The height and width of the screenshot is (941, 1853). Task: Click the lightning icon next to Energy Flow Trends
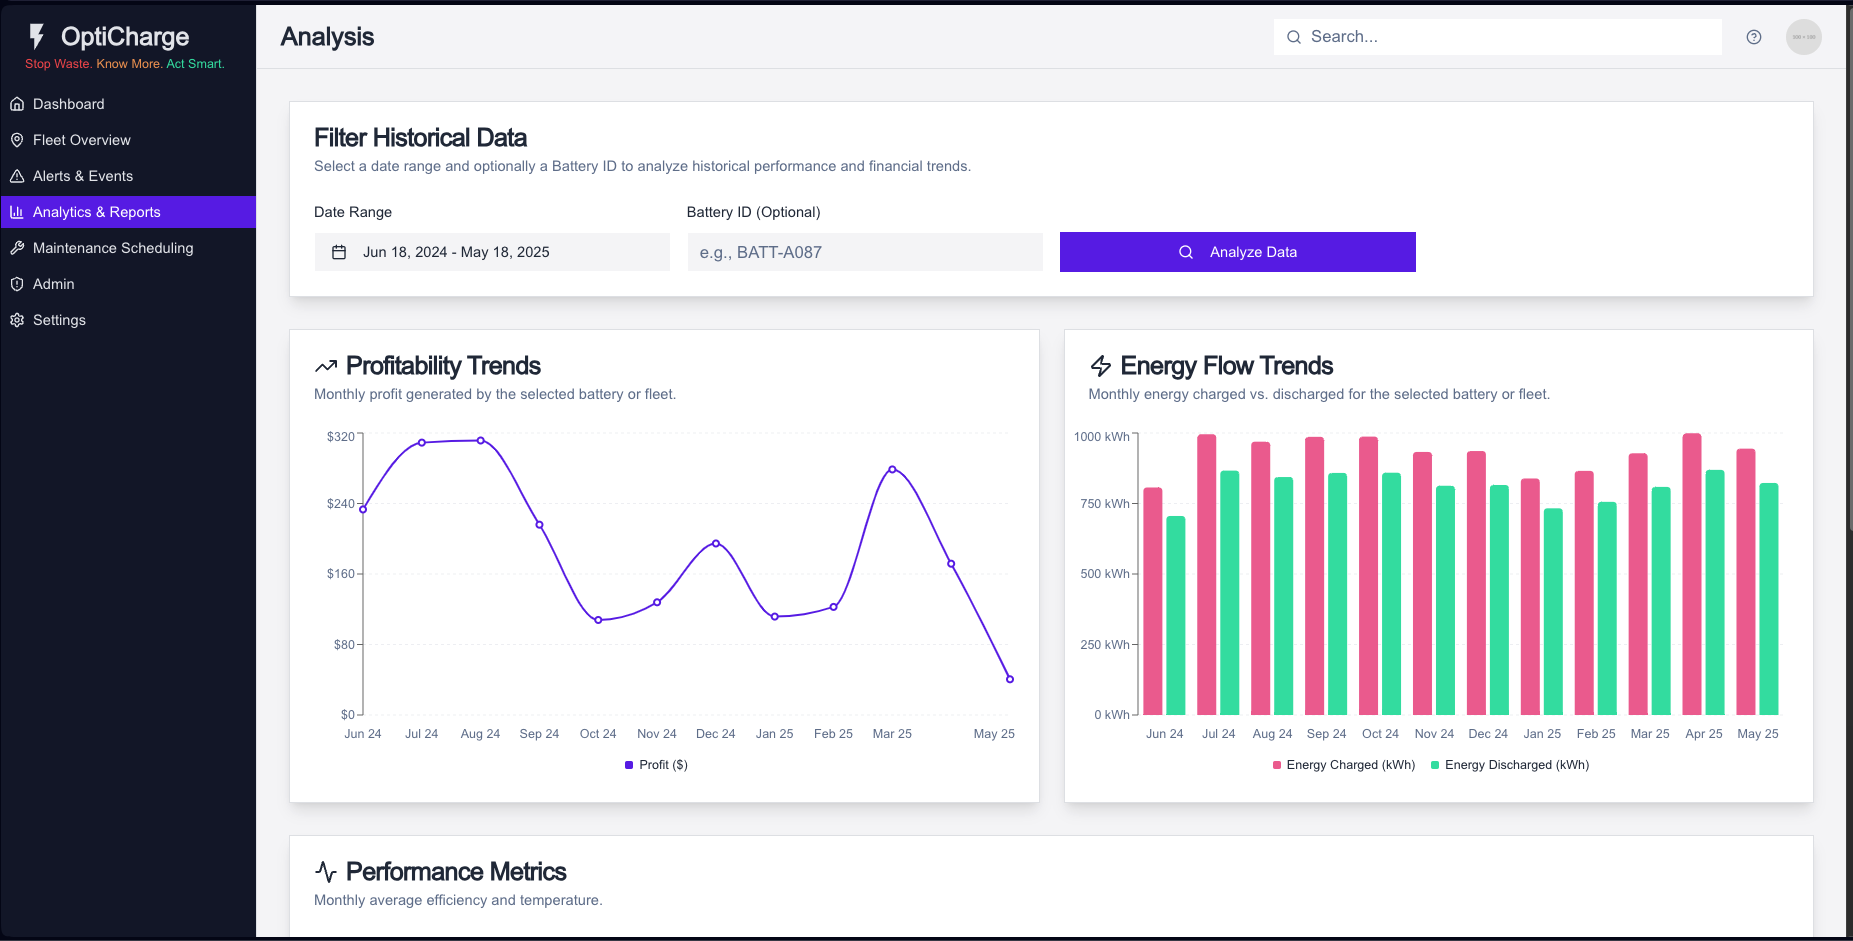pos(1103,365)
